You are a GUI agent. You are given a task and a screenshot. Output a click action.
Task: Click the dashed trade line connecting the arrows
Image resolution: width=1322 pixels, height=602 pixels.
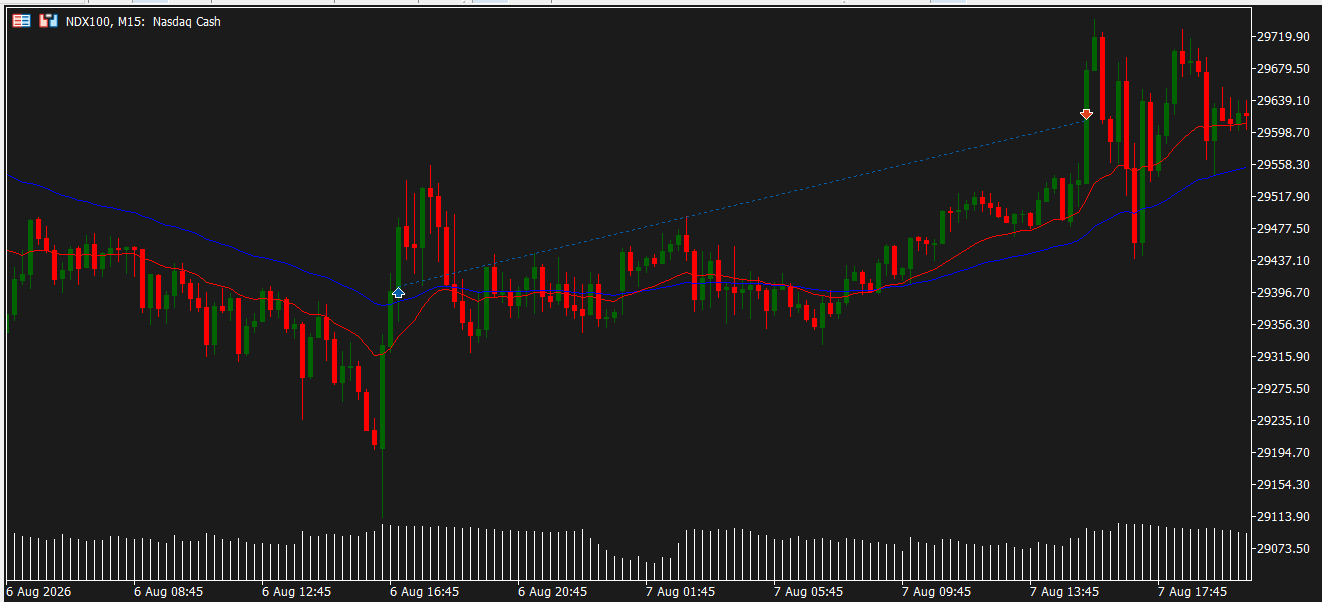742,204
